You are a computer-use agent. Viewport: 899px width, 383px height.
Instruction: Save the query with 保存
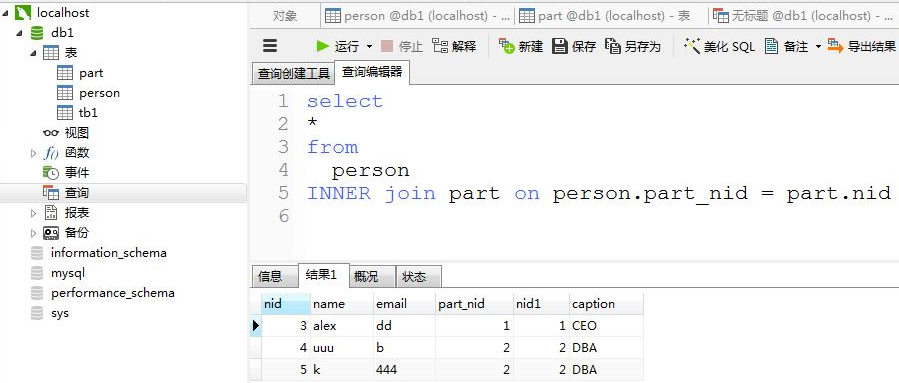point(574,46)
